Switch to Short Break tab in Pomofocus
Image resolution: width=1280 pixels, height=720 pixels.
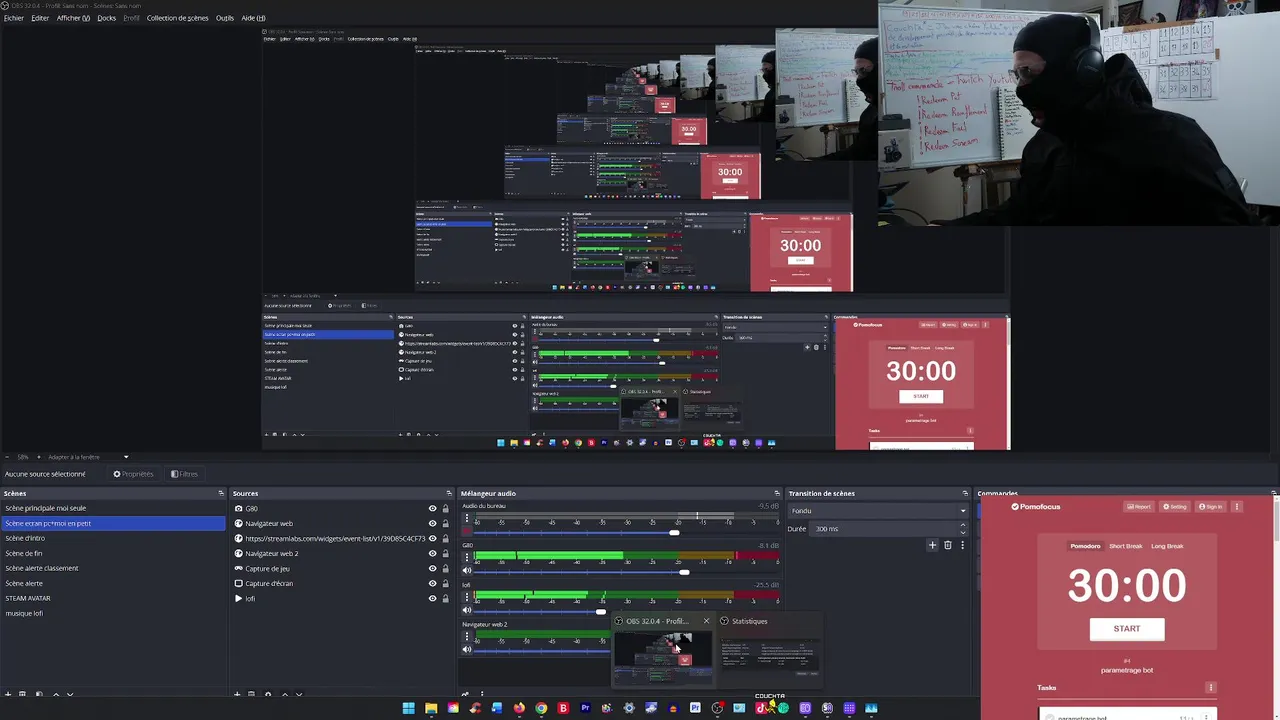(1125, 546)
